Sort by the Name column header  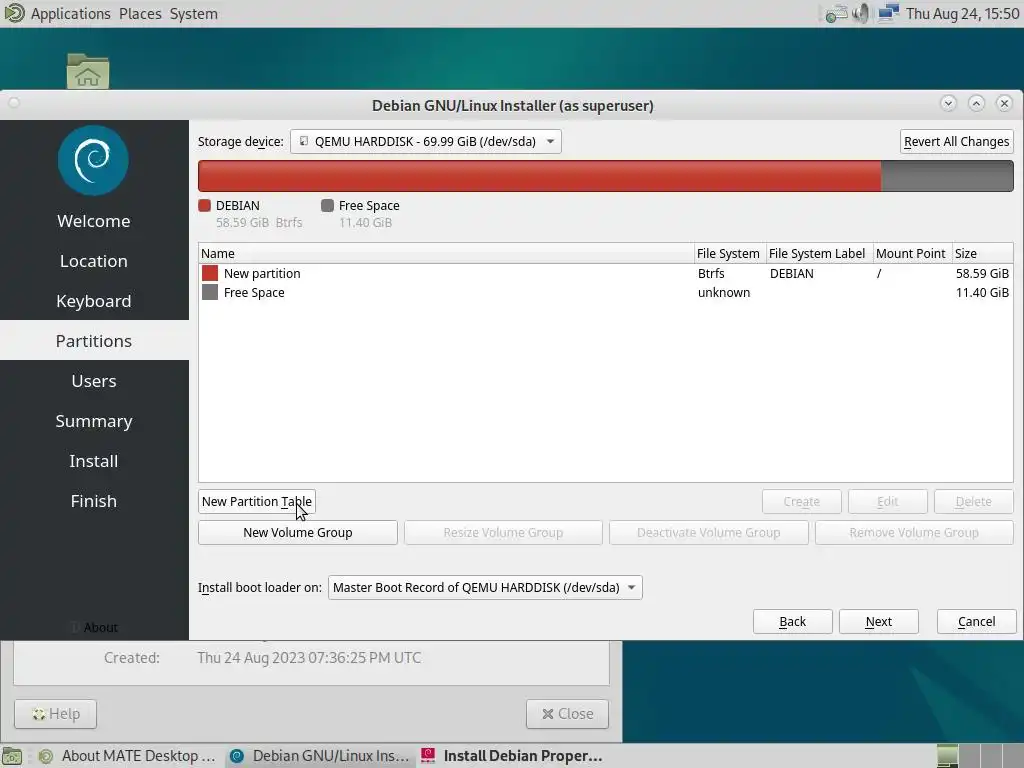[446, 253]
